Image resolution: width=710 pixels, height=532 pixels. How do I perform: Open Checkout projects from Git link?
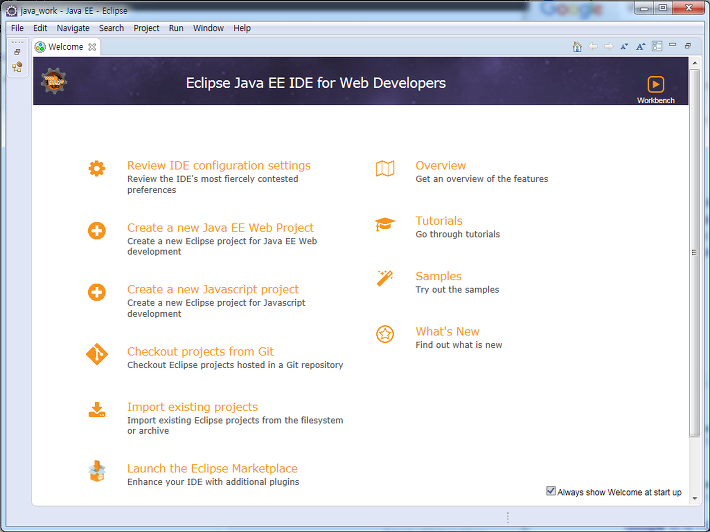200,351
